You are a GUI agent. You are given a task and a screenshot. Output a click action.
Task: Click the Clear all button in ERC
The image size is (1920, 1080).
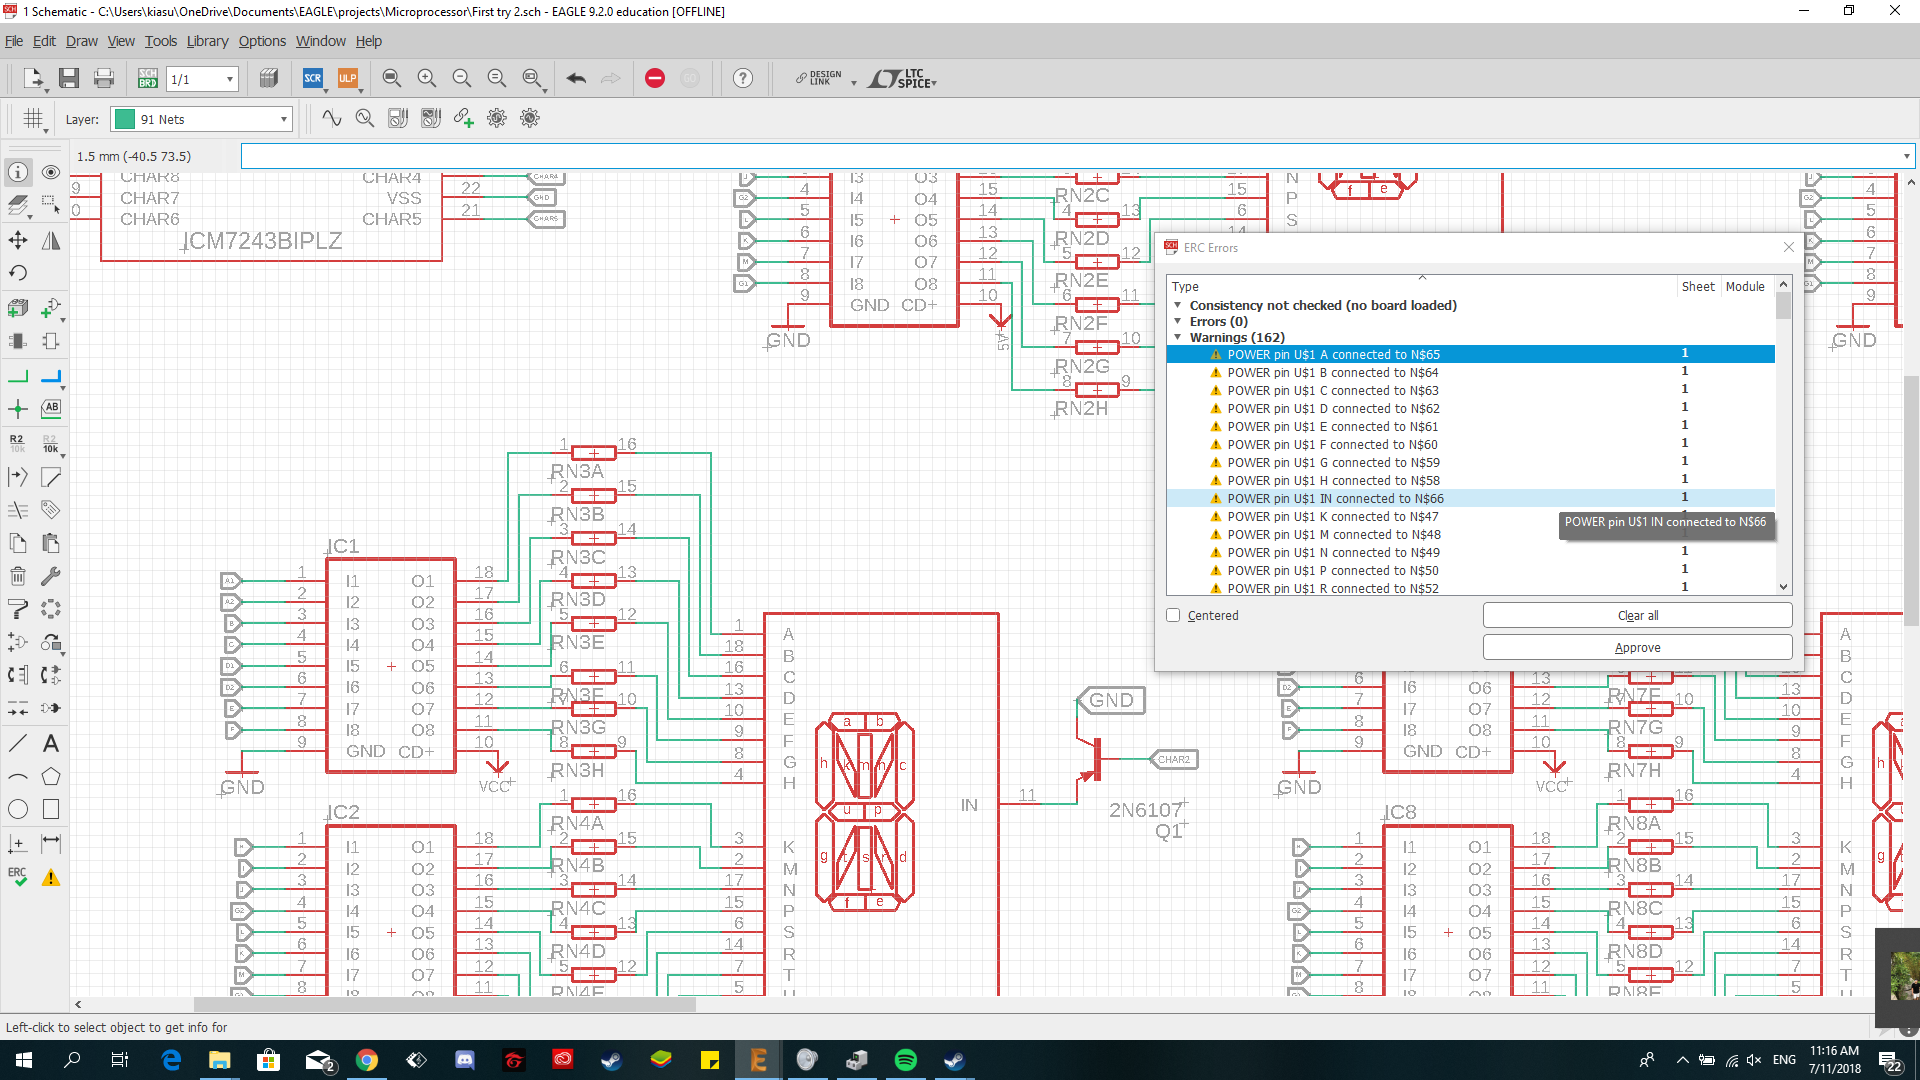pos(1638,616)
